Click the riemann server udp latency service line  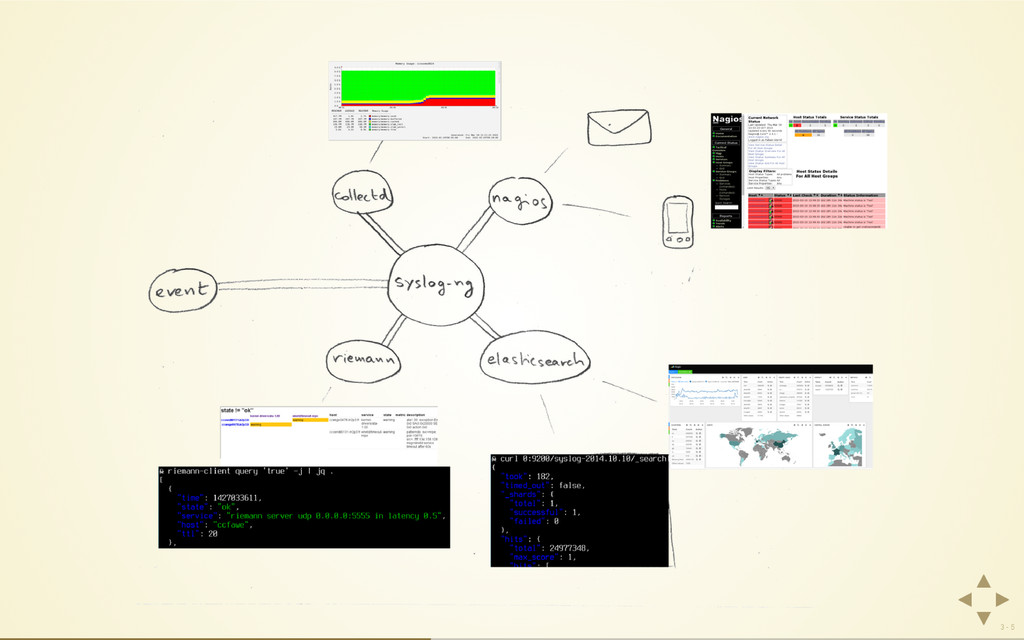point(311,516)
